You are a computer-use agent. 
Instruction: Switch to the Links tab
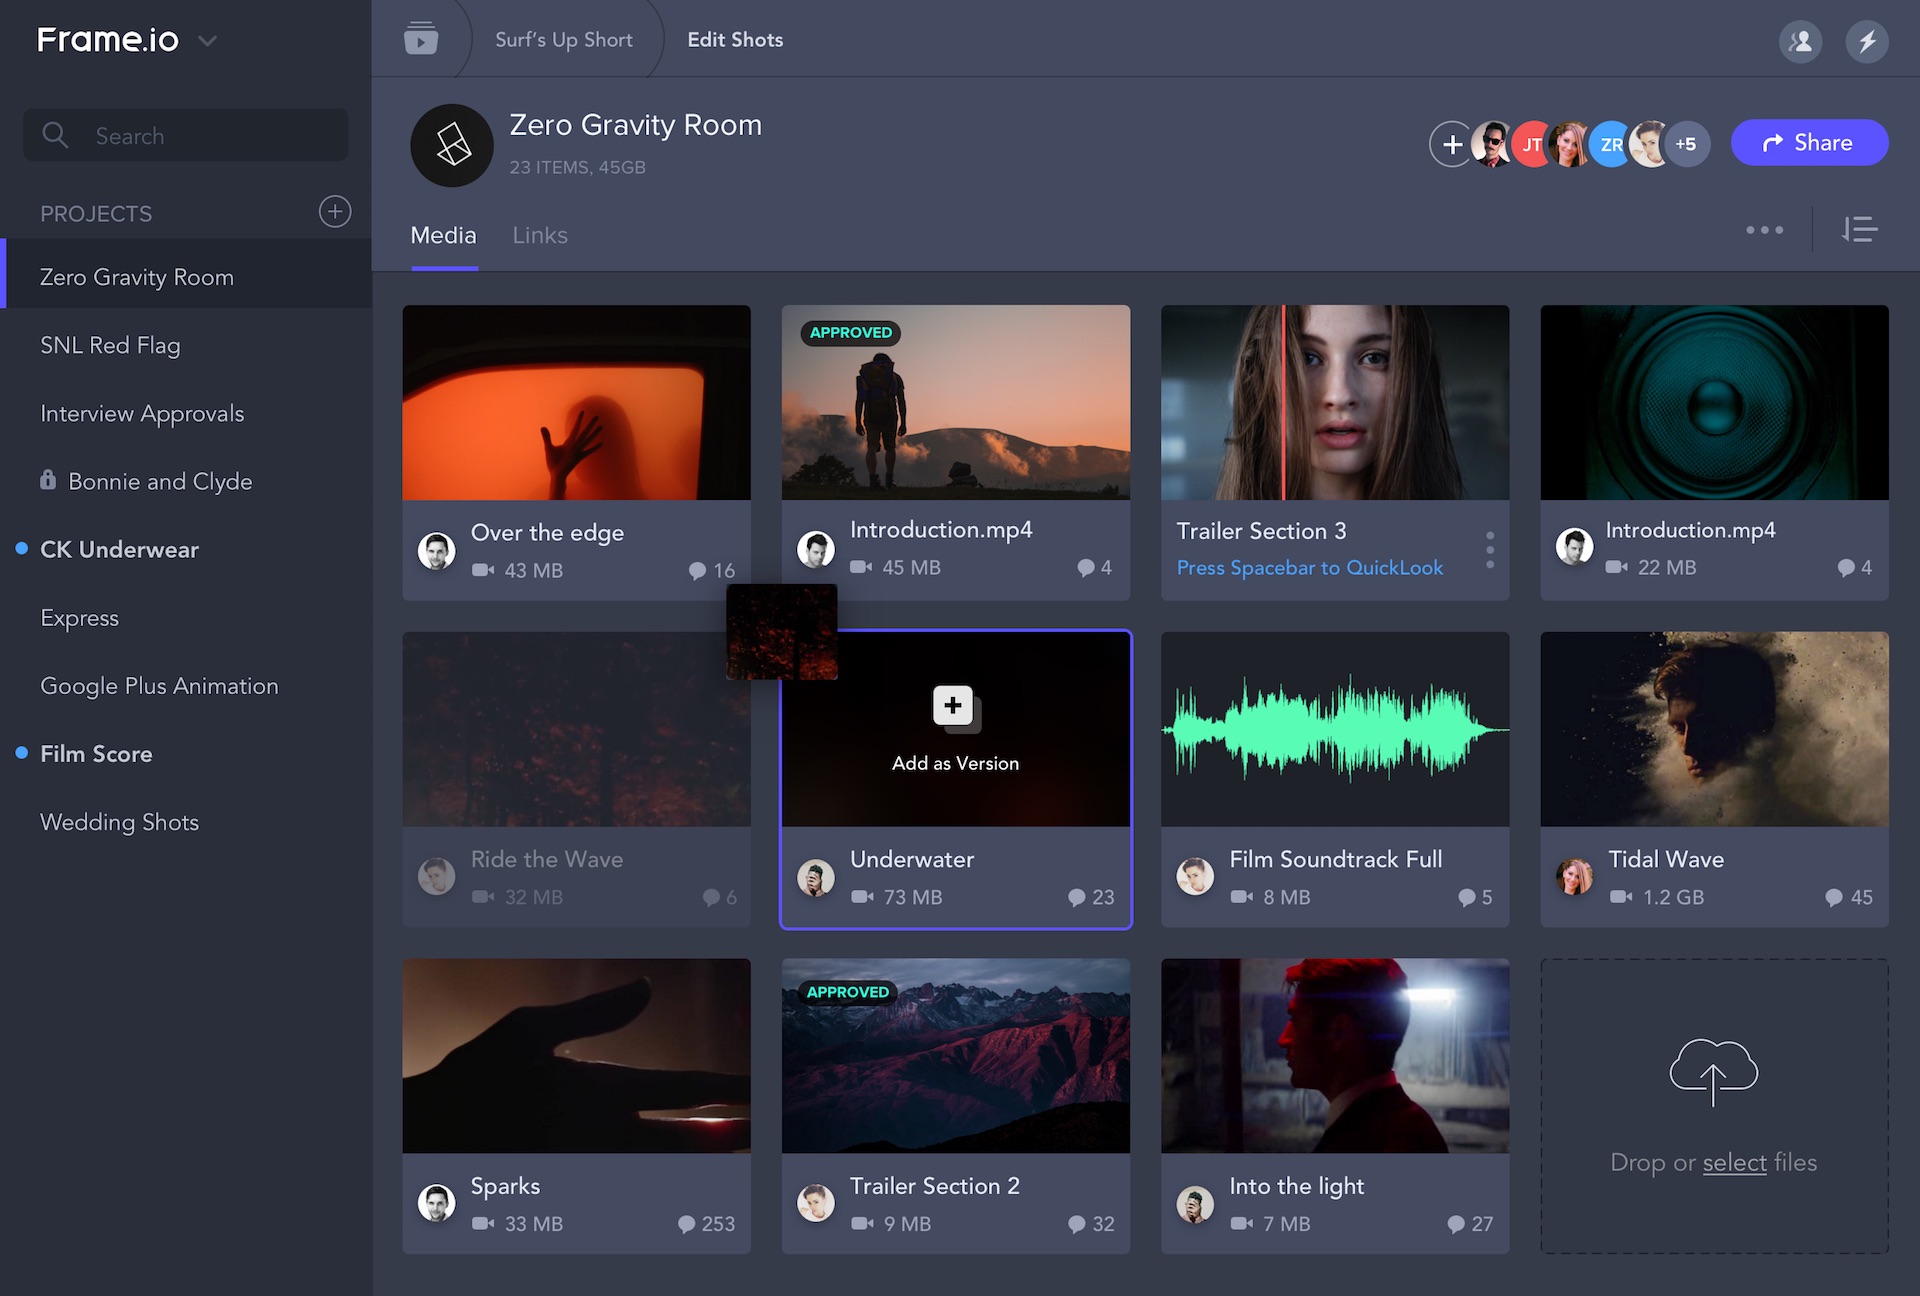coord(539,235)
